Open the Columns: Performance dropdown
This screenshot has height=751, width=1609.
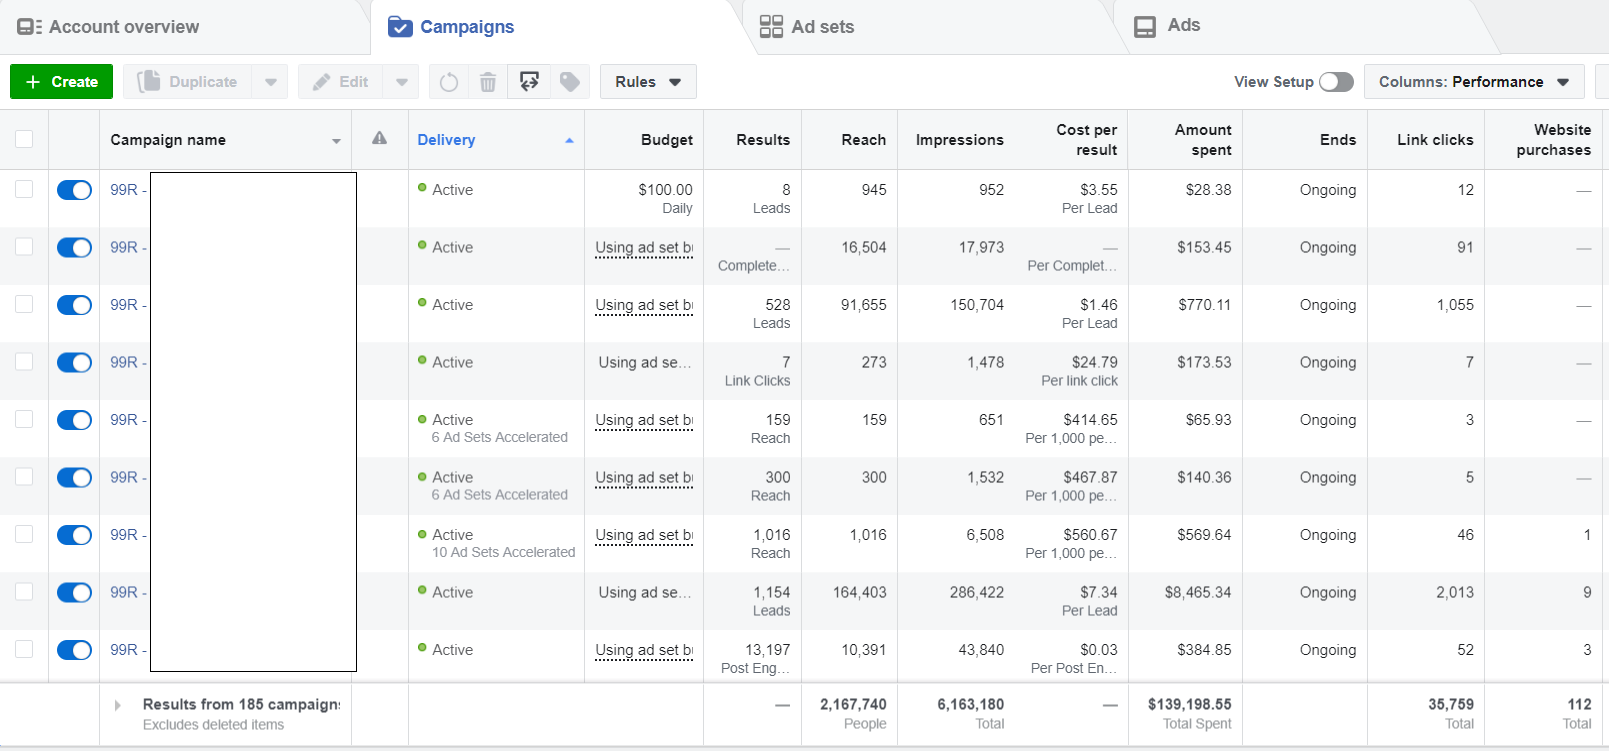pyautogui.click(x=1473, y=82)
